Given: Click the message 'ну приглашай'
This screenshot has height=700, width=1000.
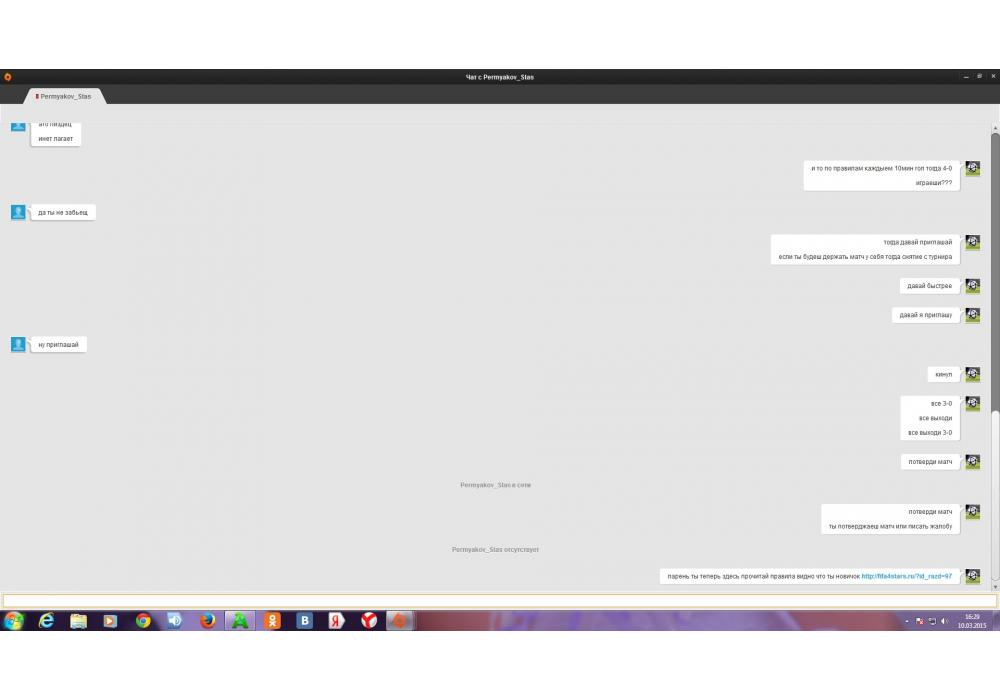Looking at the screenshot, I should [58, 344].
